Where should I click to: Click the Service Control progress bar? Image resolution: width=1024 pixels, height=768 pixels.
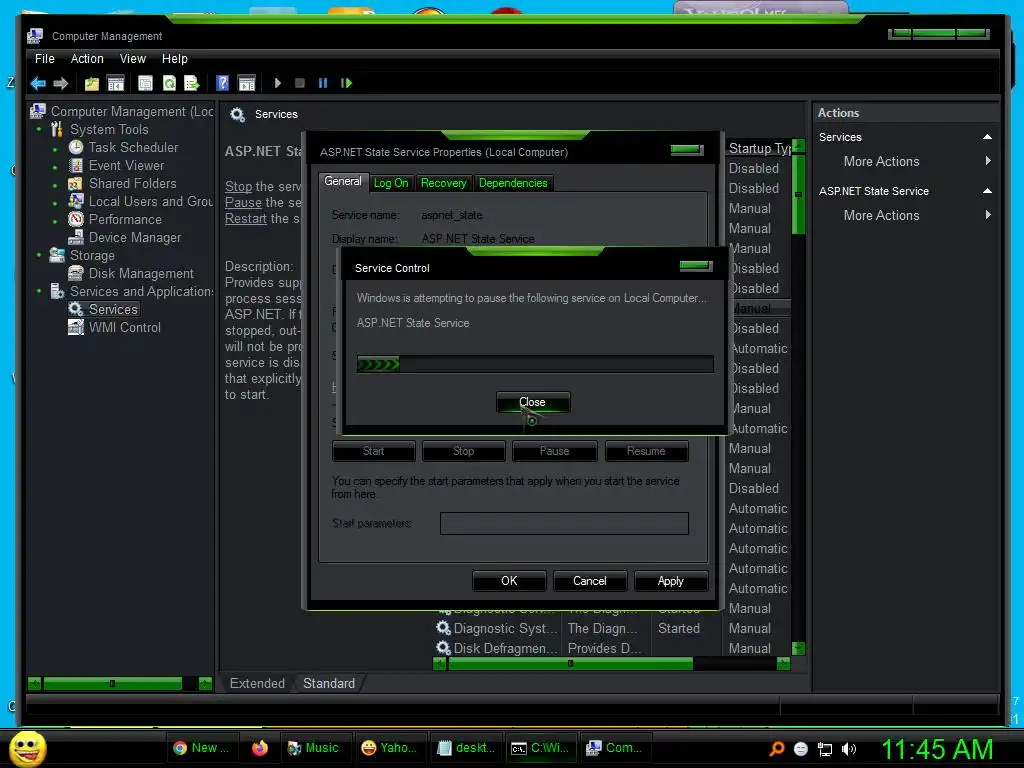535,364
